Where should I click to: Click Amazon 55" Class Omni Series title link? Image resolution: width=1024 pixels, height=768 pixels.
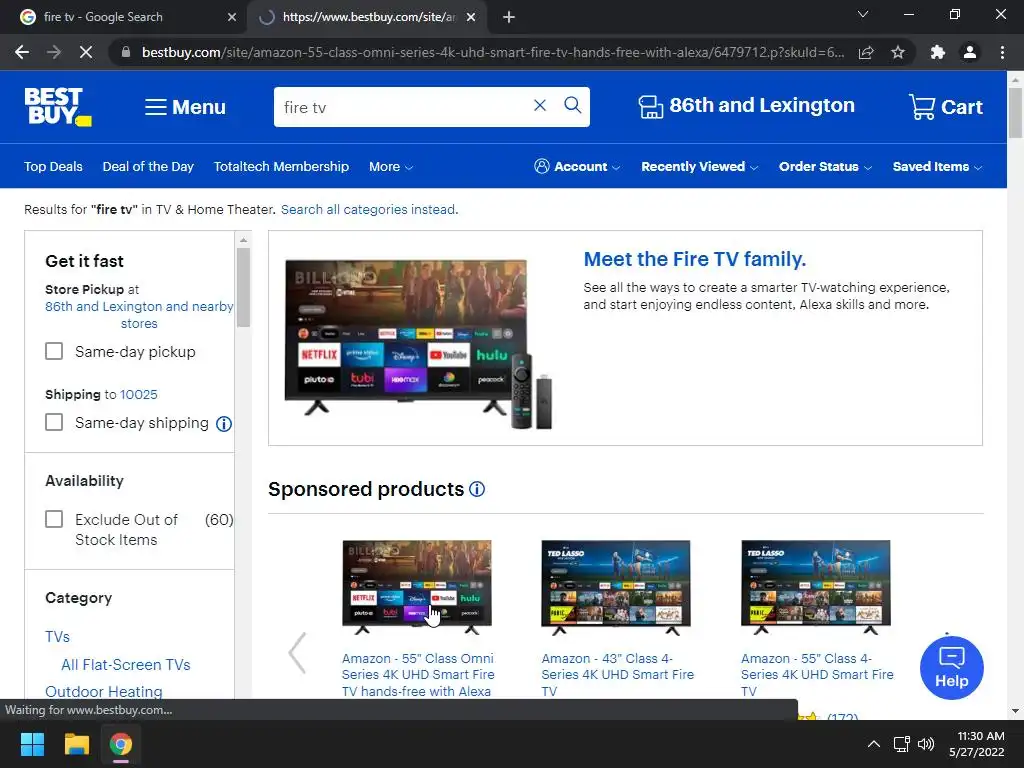click(418, 675)
